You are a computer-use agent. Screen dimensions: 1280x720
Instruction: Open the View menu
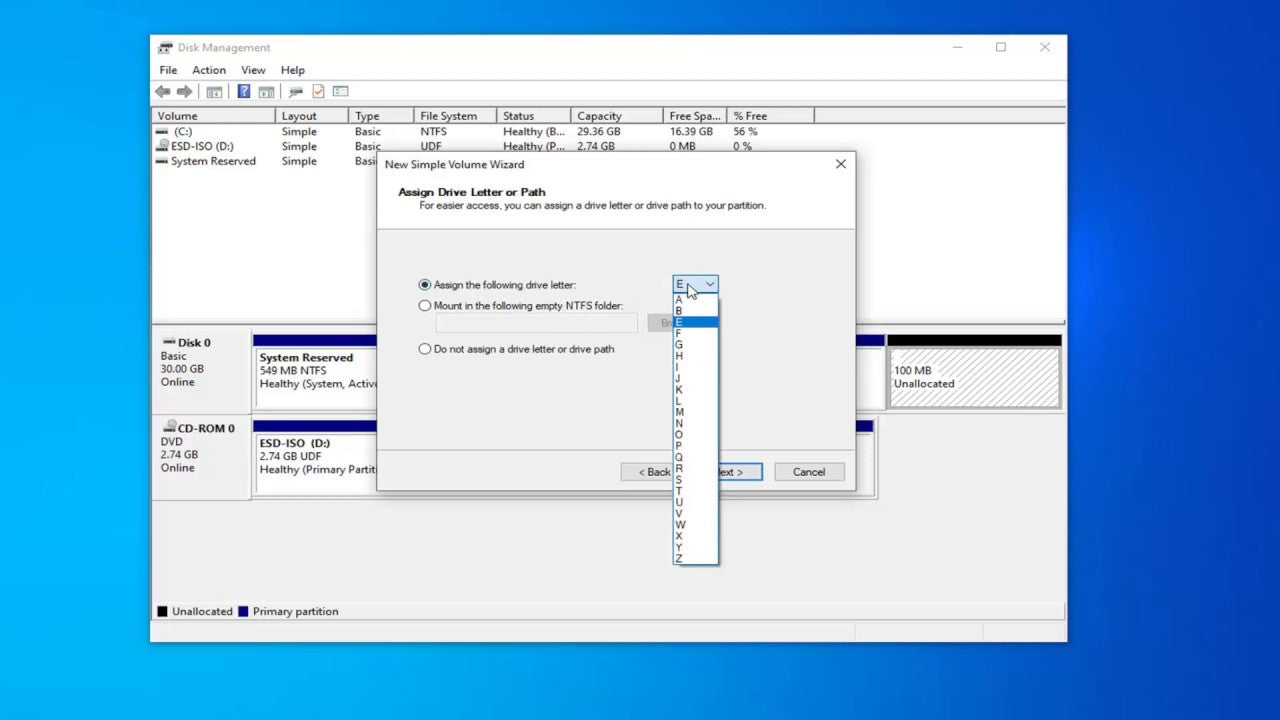click(253, 70)
